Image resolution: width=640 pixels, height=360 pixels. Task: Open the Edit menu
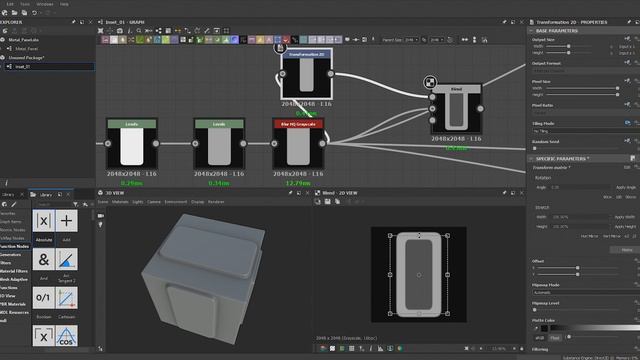(10, 4)
